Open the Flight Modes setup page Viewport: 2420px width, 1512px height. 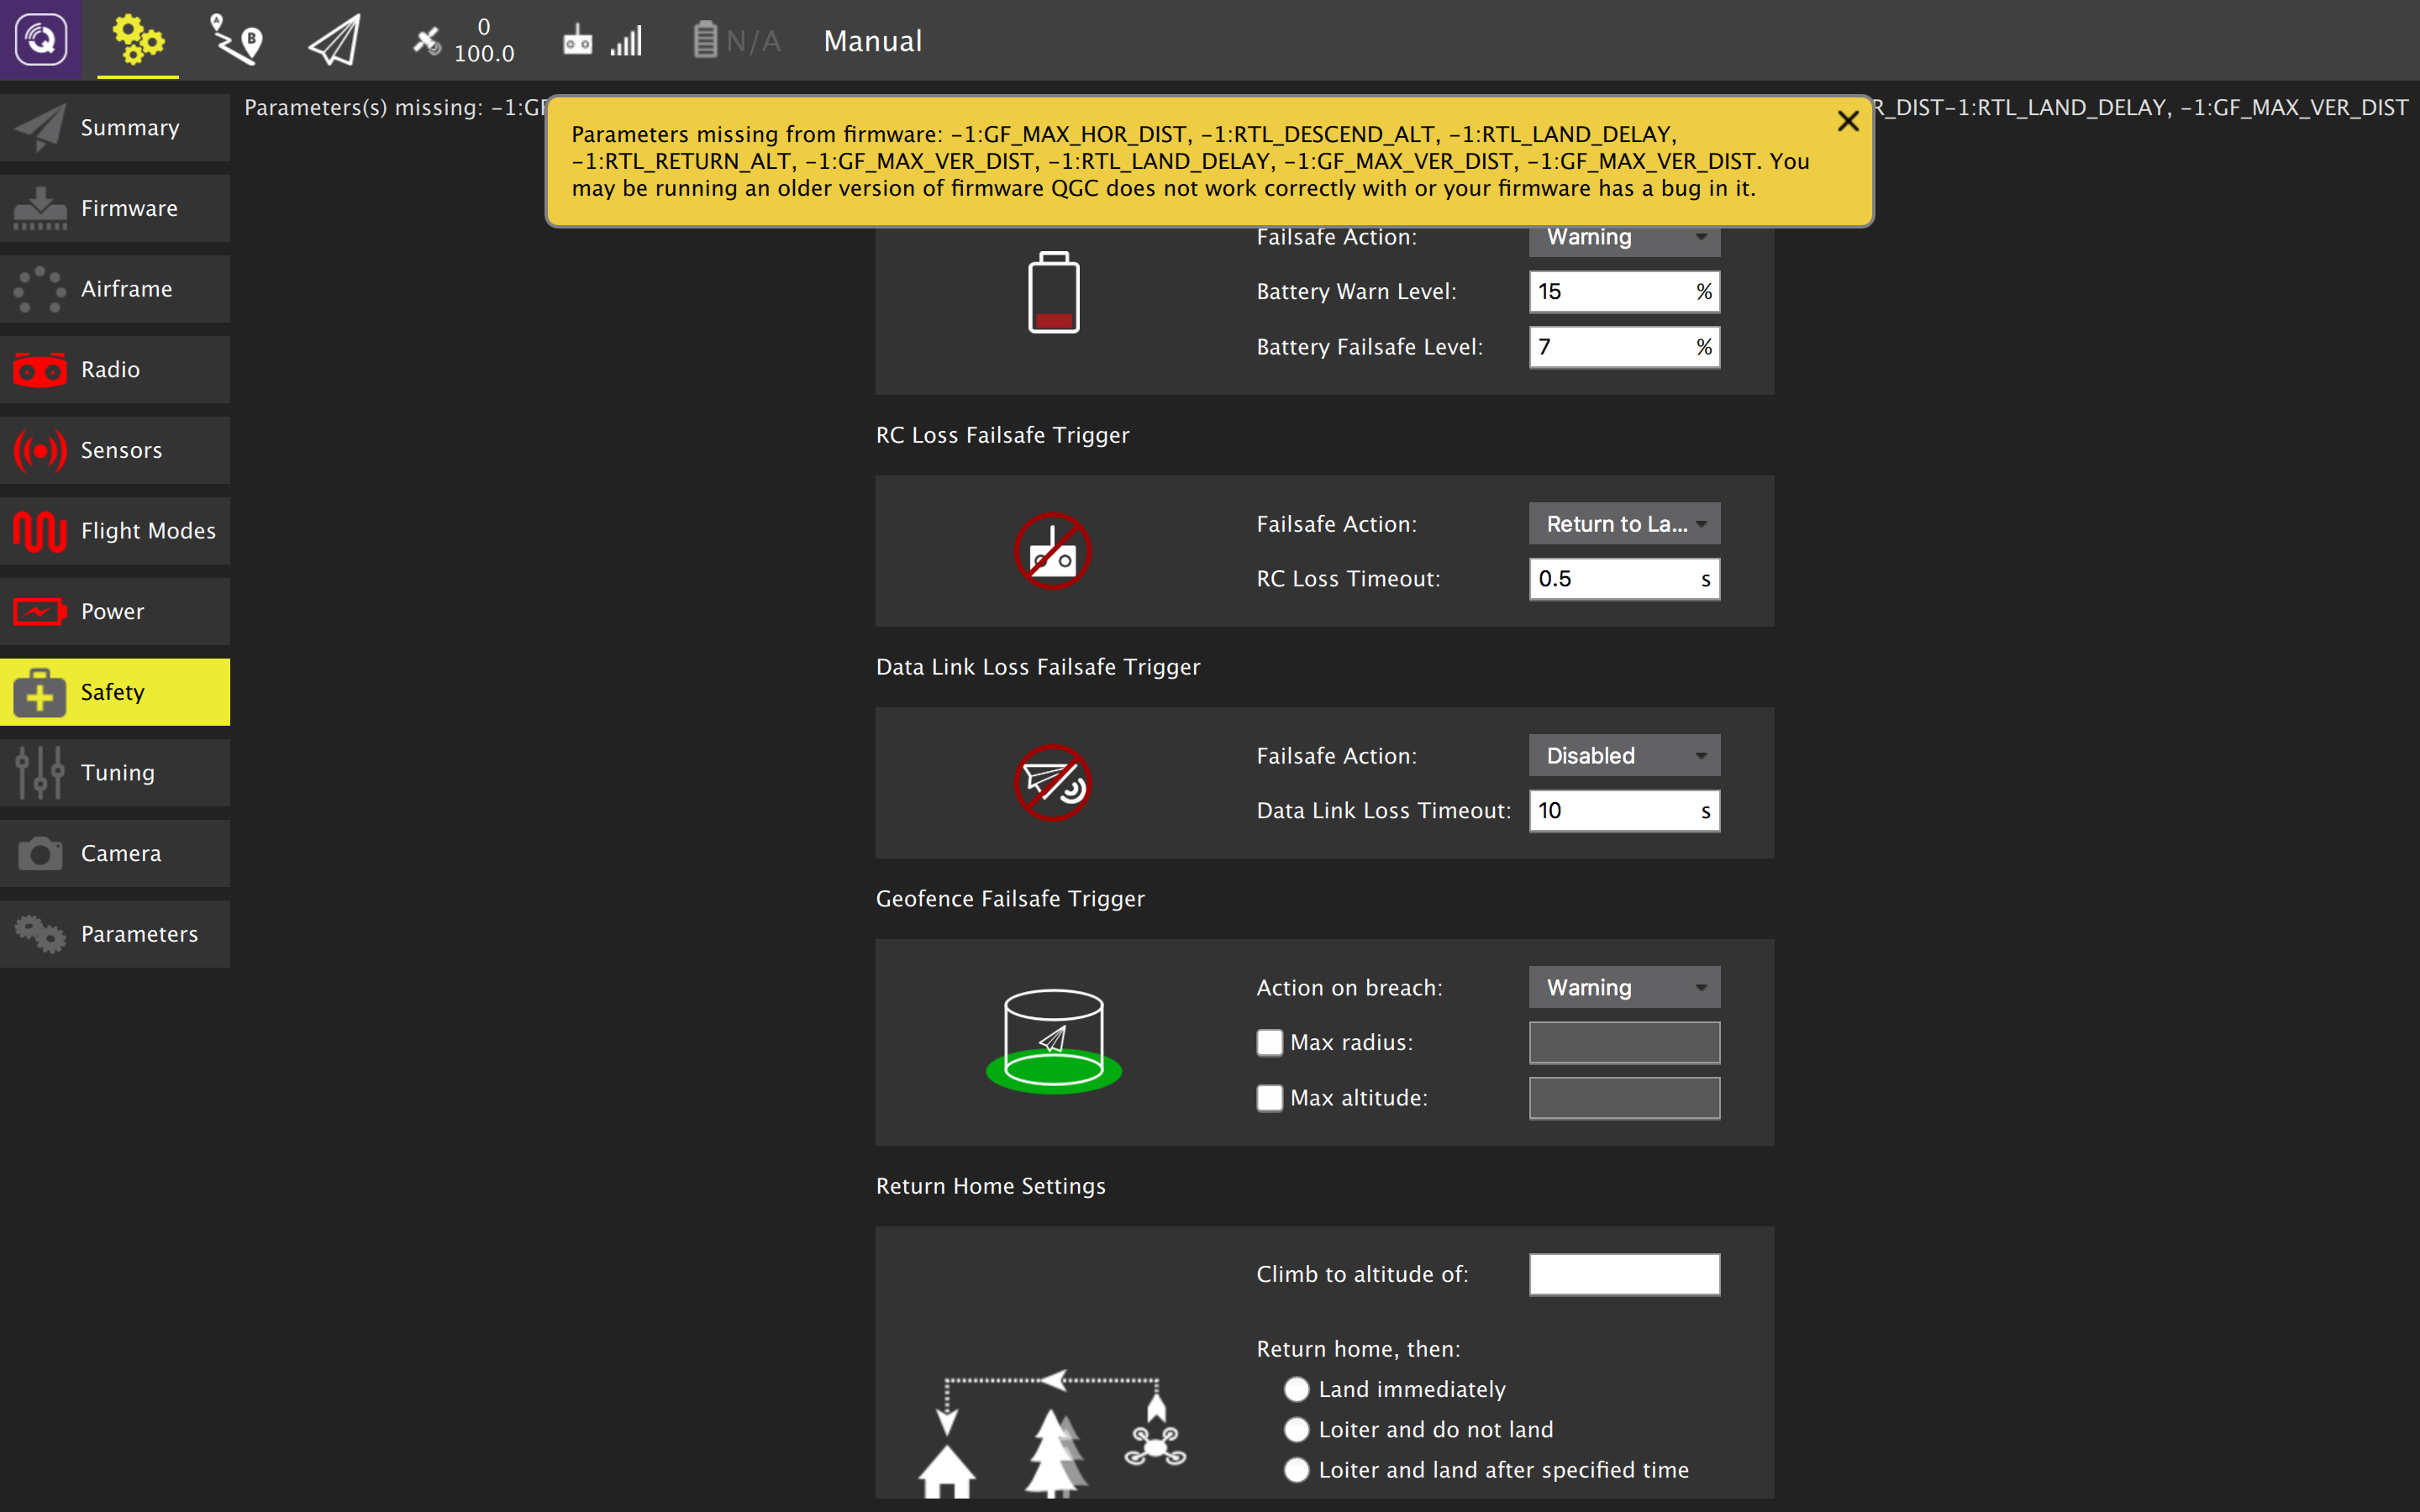click(115, 531)
